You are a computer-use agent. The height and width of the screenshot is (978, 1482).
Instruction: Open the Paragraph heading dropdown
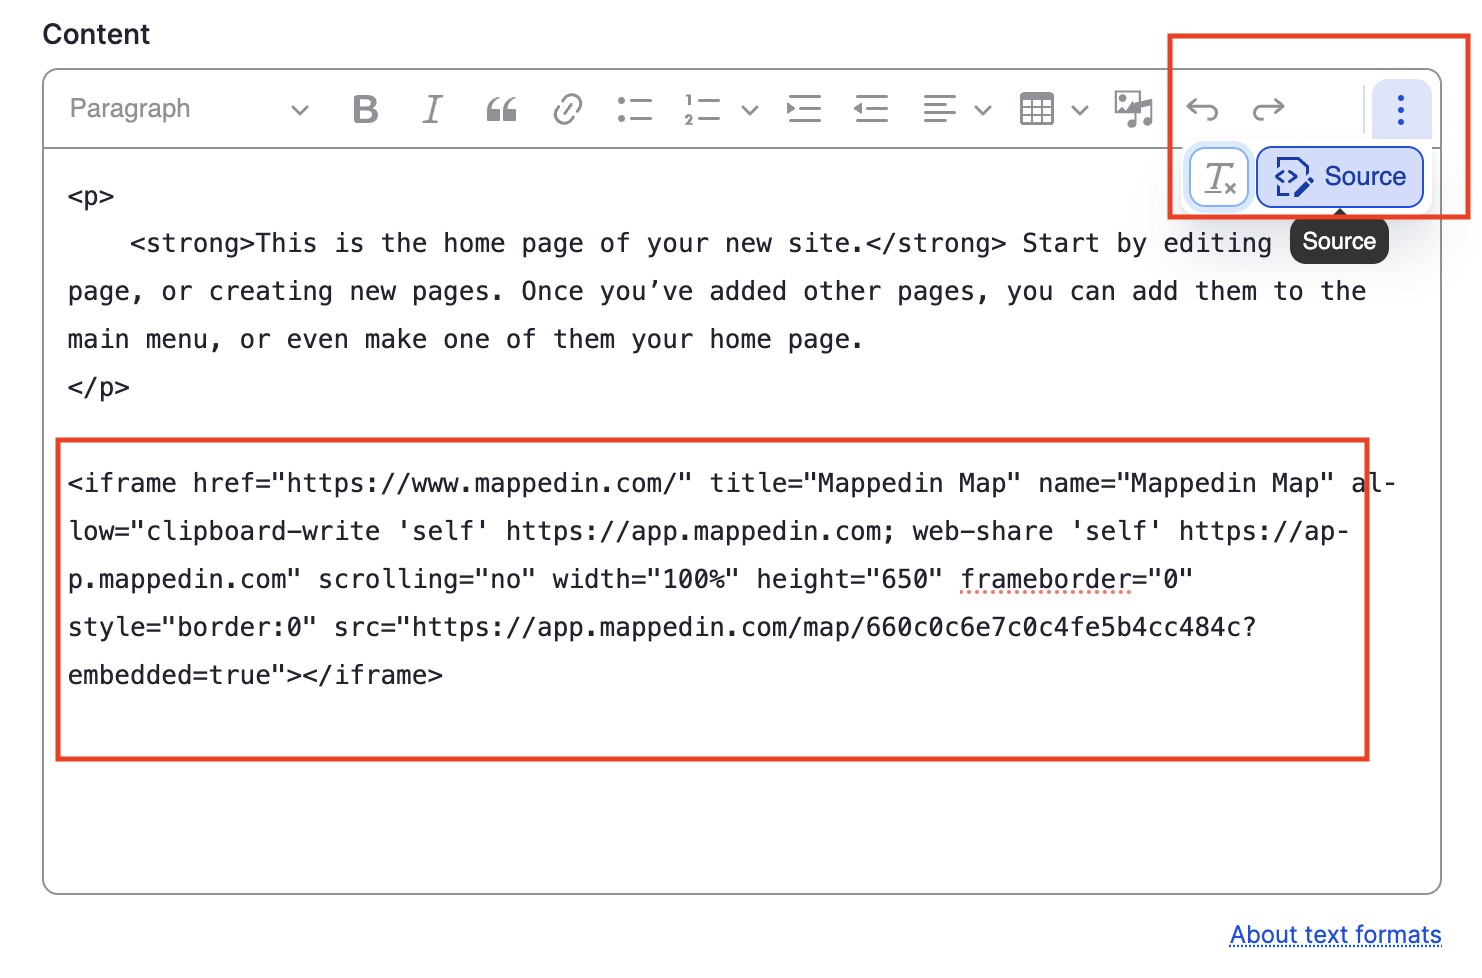188,109
